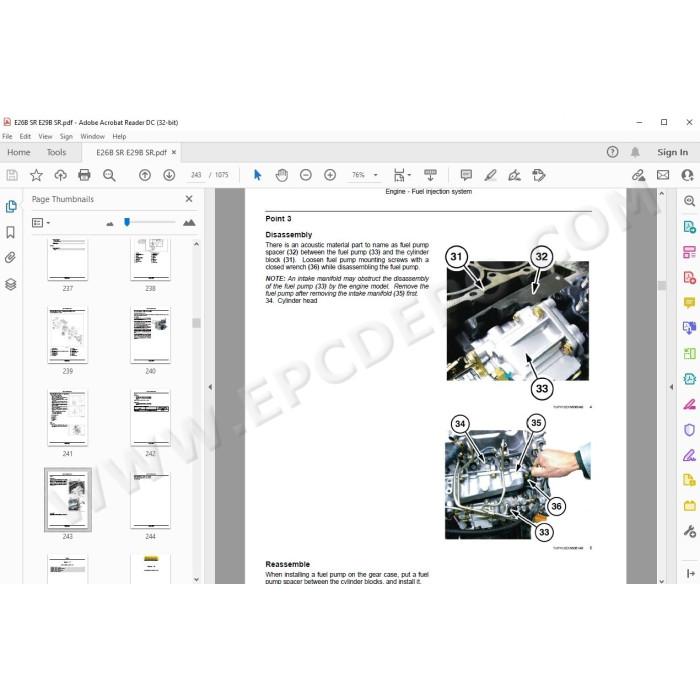The image size is (700, 700).
Task: Open the Sign document tool
Action: tap(514, 175)
